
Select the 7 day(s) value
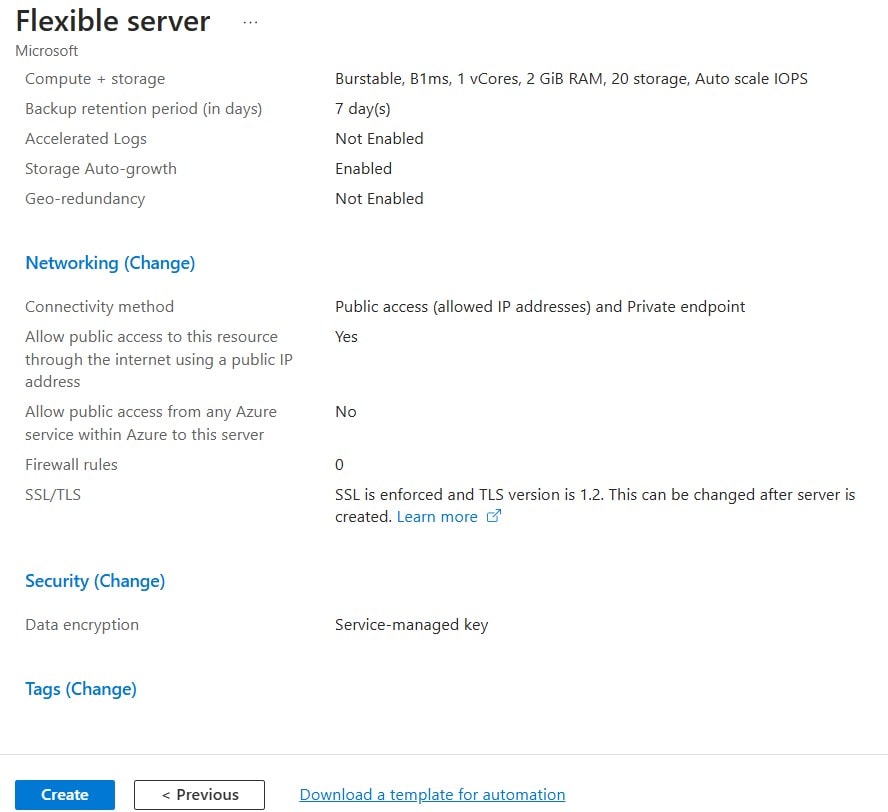pos(363,109)
